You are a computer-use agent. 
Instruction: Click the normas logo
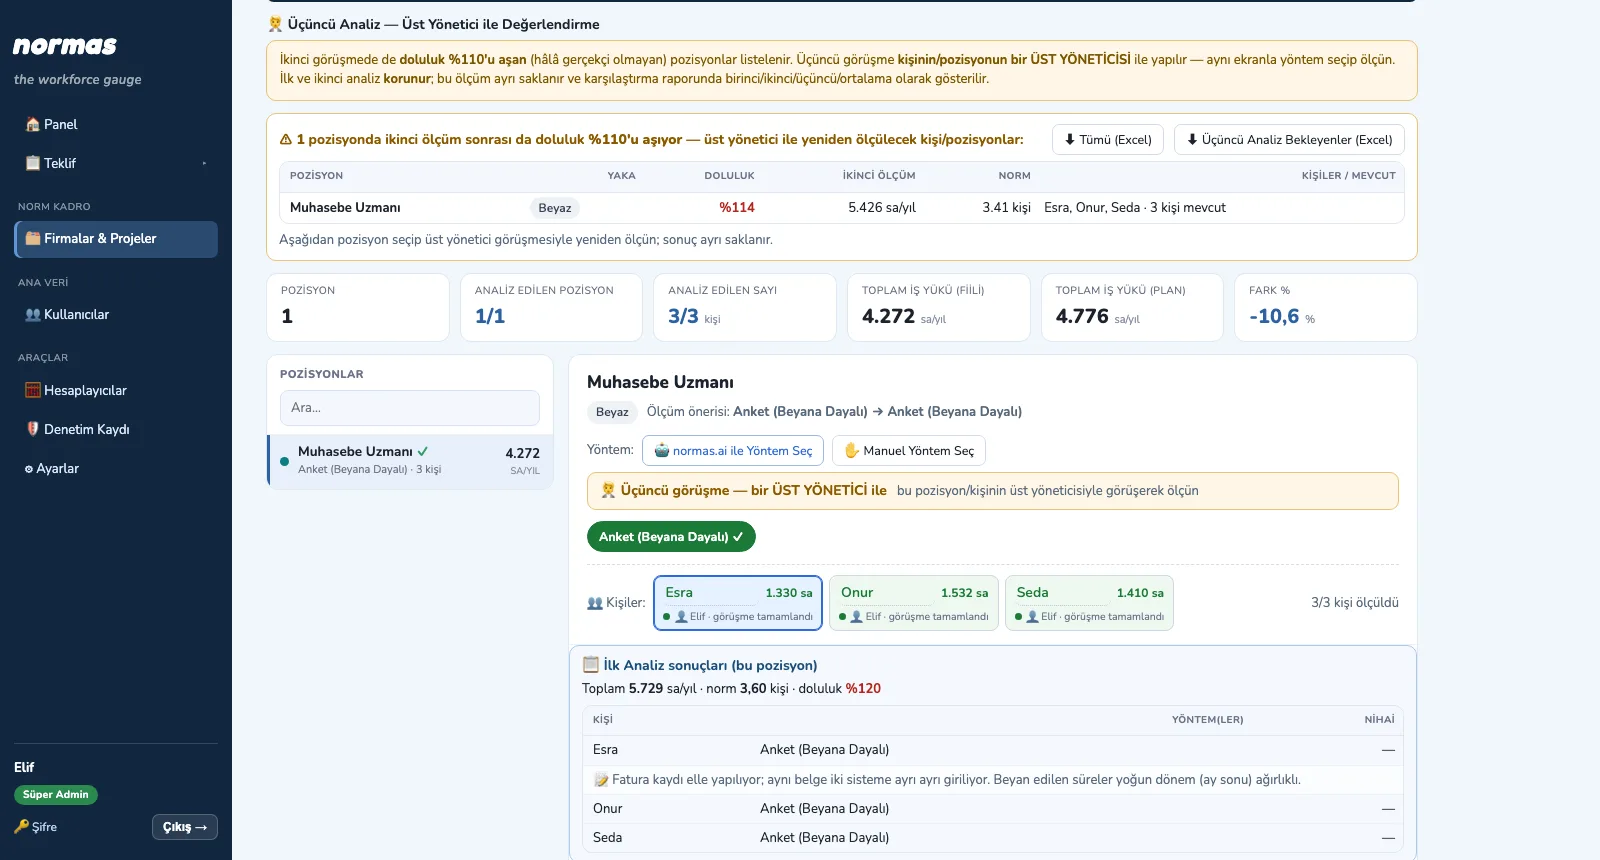tap(65, 46)
